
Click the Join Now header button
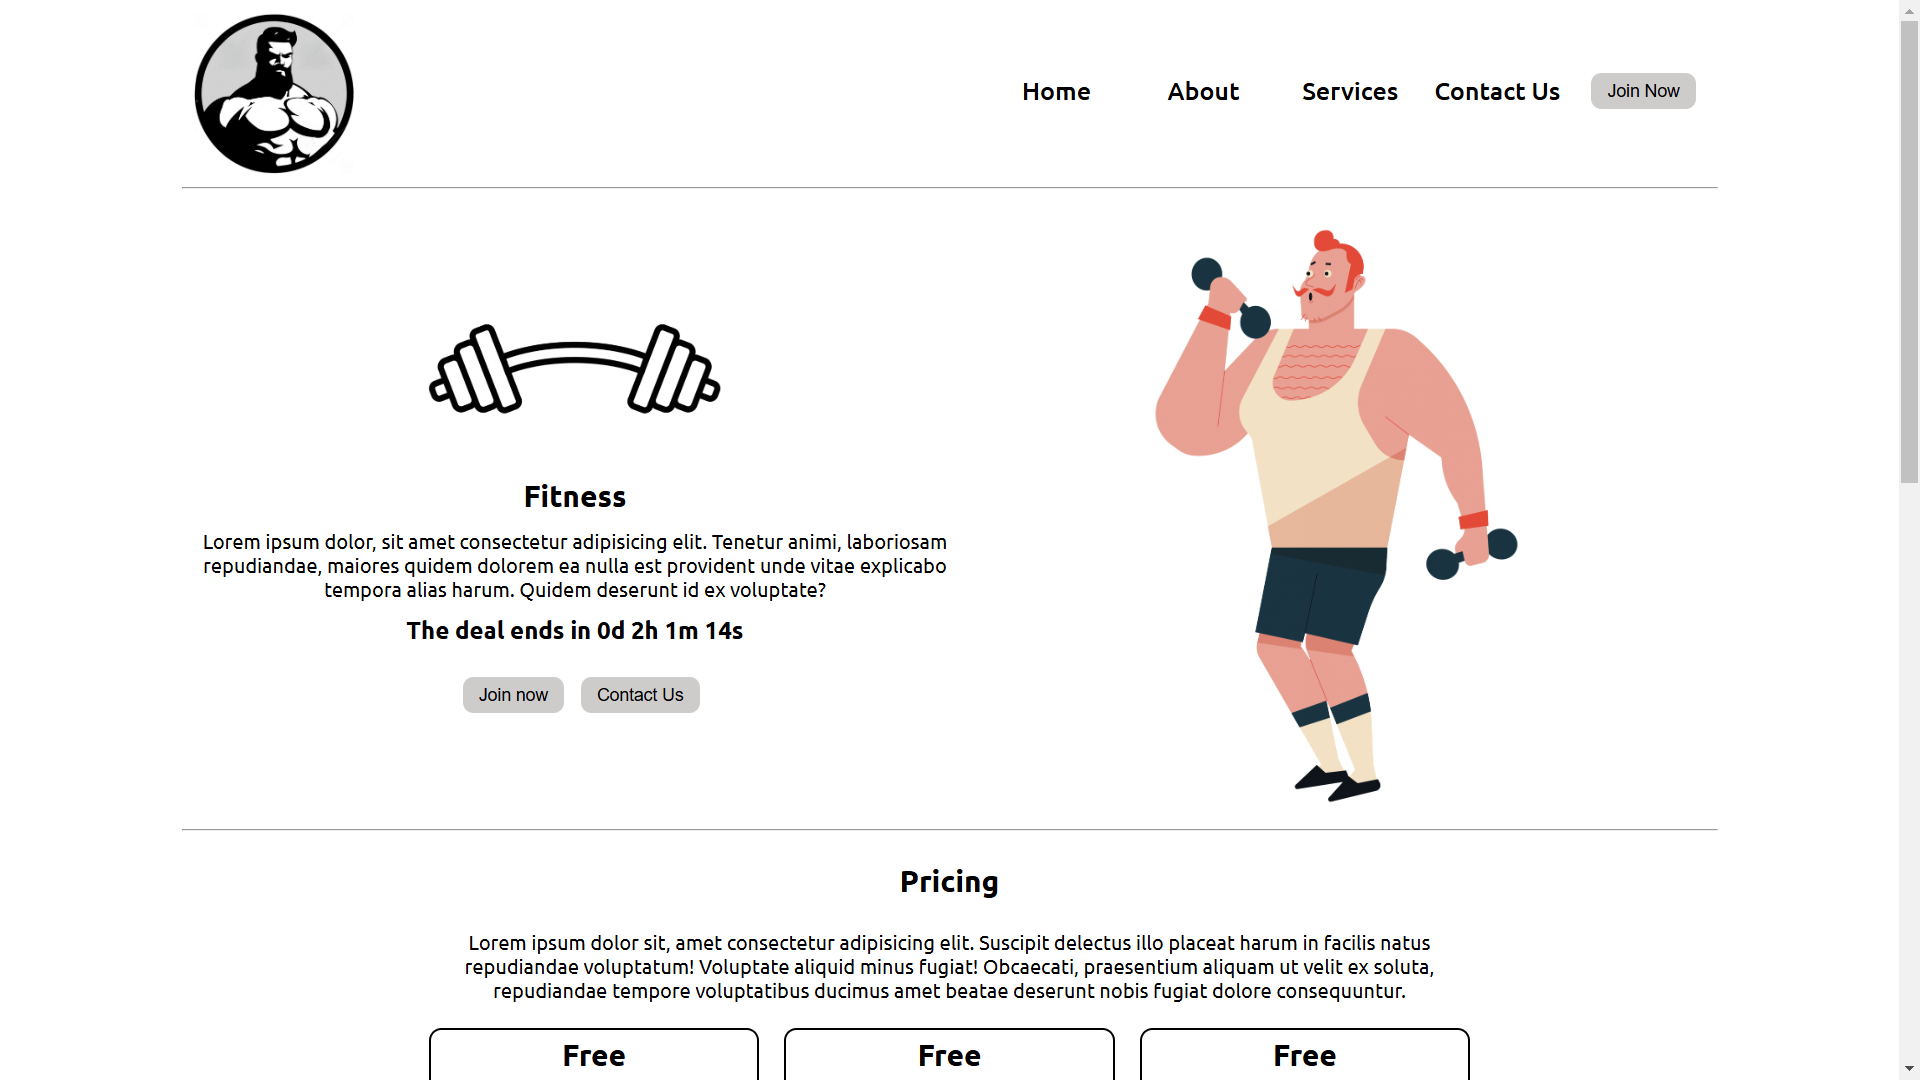[1643, 91]
